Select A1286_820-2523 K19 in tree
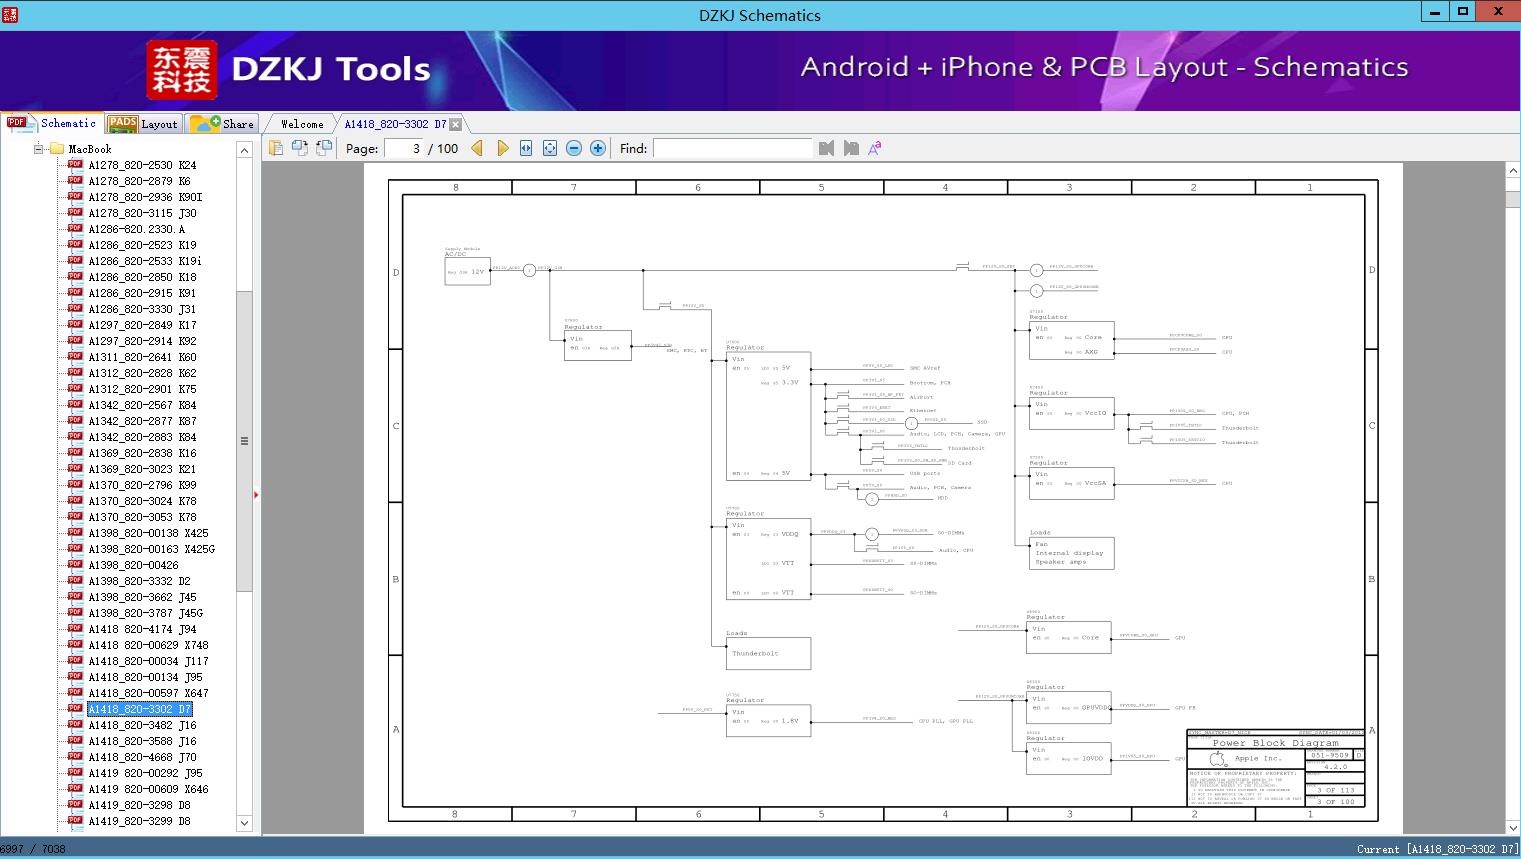 (142, 245)
